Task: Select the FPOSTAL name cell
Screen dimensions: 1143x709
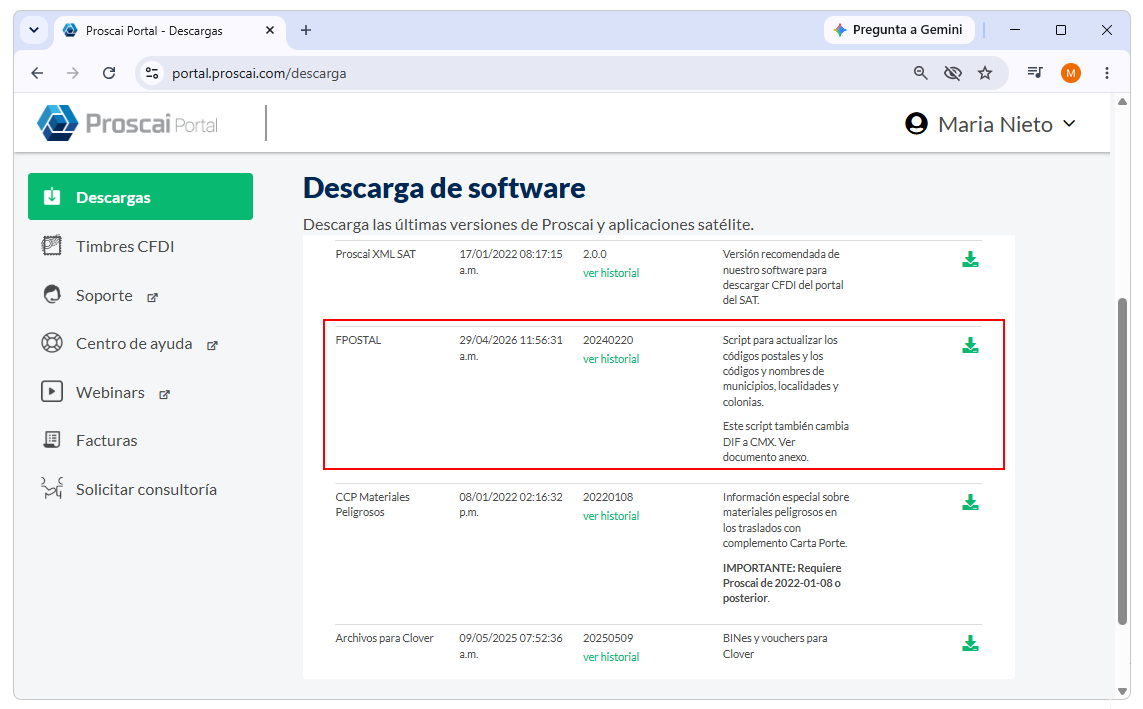Action: 358,340
